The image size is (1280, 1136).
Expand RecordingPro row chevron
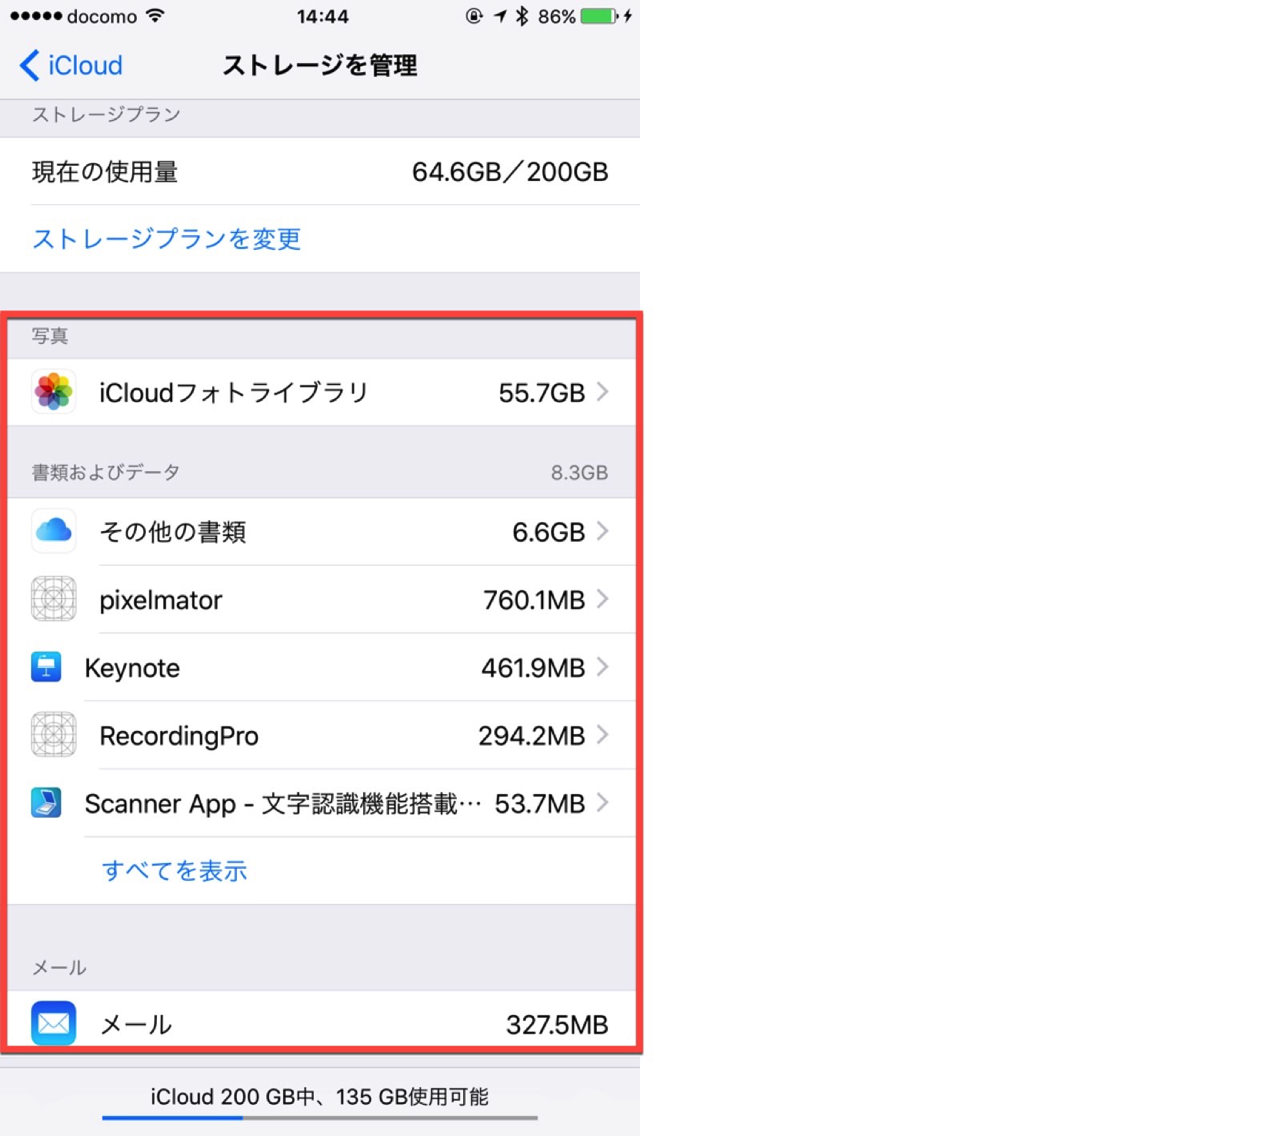click(x=603, y=735)
